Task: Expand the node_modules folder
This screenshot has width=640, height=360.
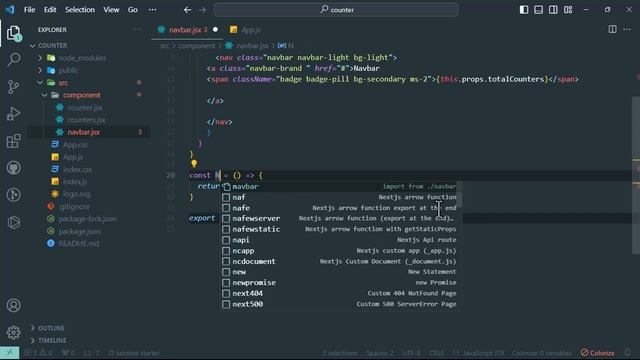Action: [40, 58]
